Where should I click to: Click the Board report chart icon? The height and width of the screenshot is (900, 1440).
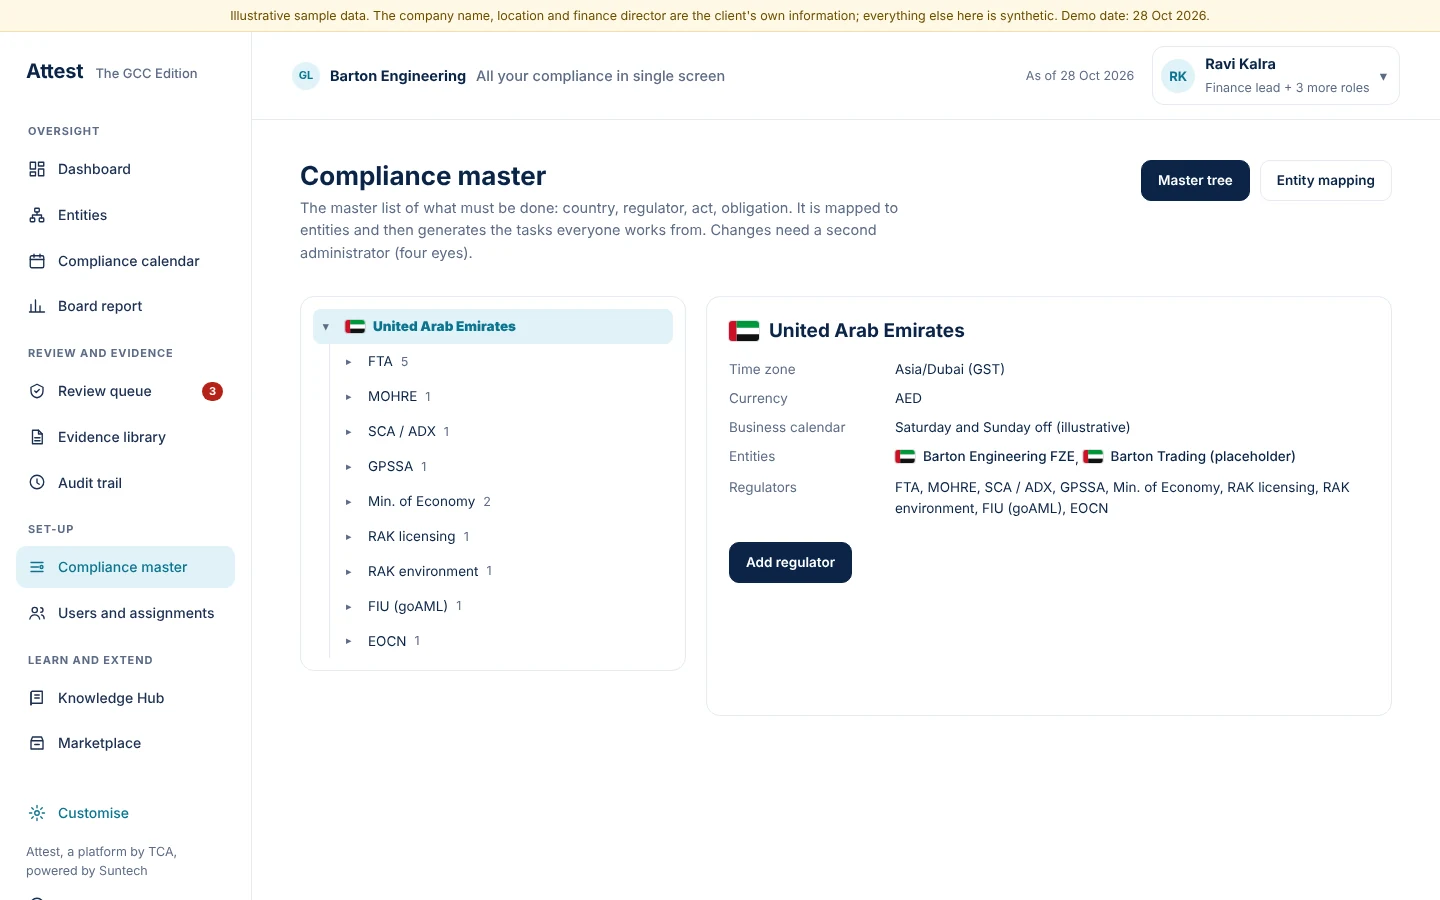point(37,306)
